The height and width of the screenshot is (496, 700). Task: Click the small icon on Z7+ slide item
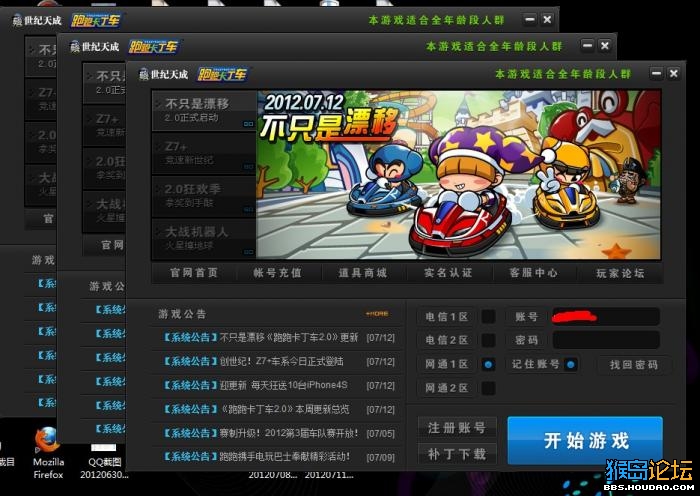coord(249,167)
